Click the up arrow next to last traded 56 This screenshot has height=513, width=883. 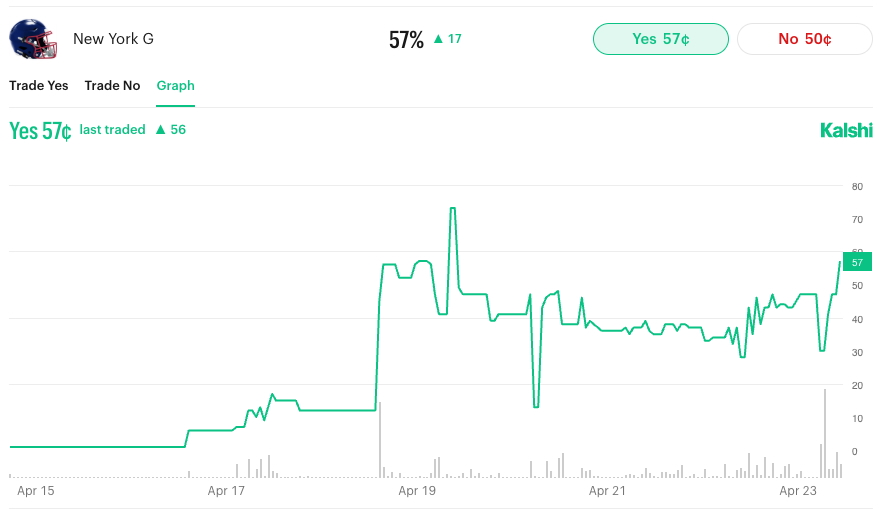(x=160, y=130)
